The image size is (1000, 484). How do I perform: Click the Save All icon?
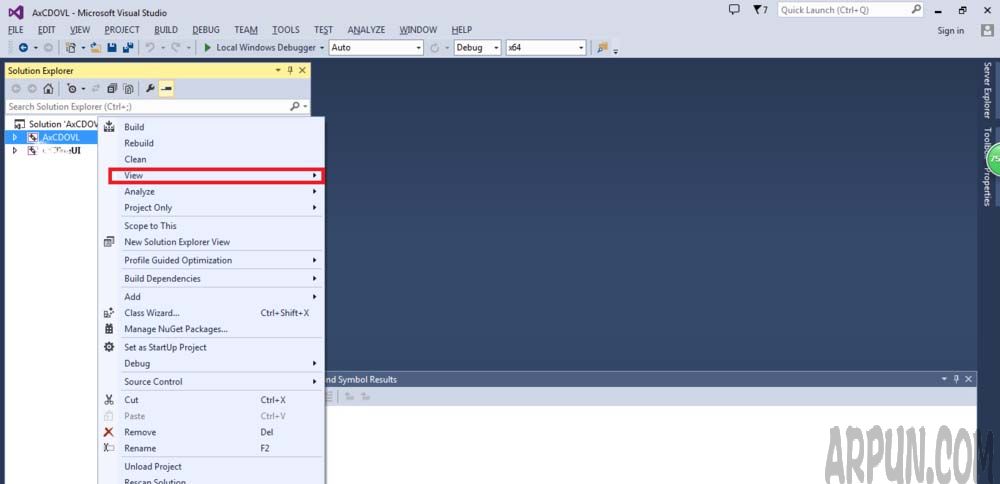point(128,48)
